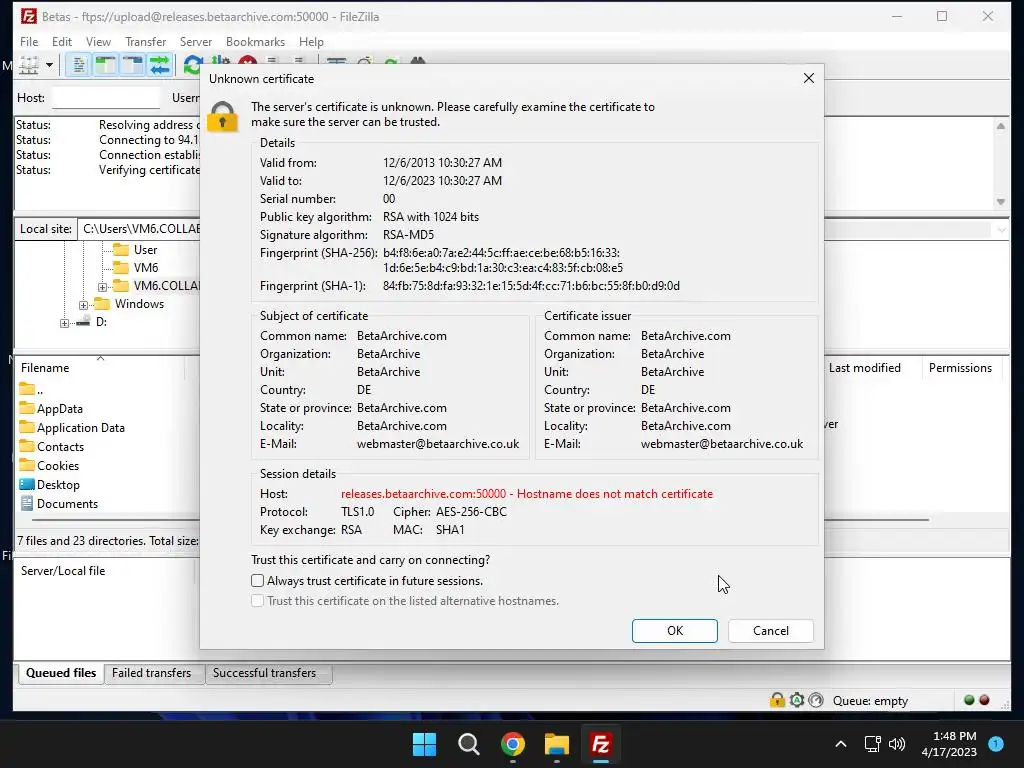Open the Server menu

pyautogui.click(x=196, y=42)
